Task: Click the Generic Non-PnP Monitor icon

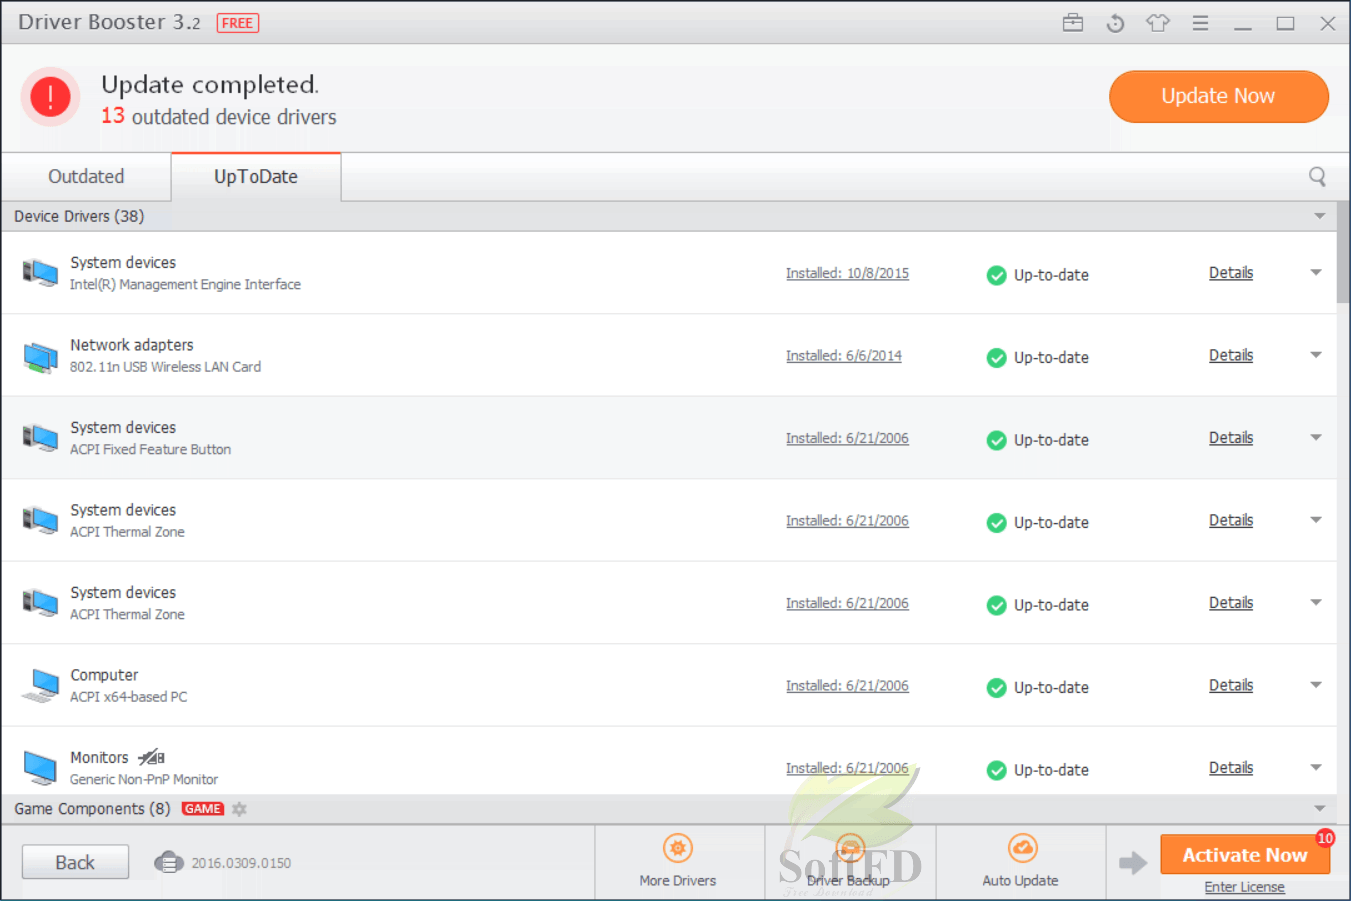Action: coord(40,767)
